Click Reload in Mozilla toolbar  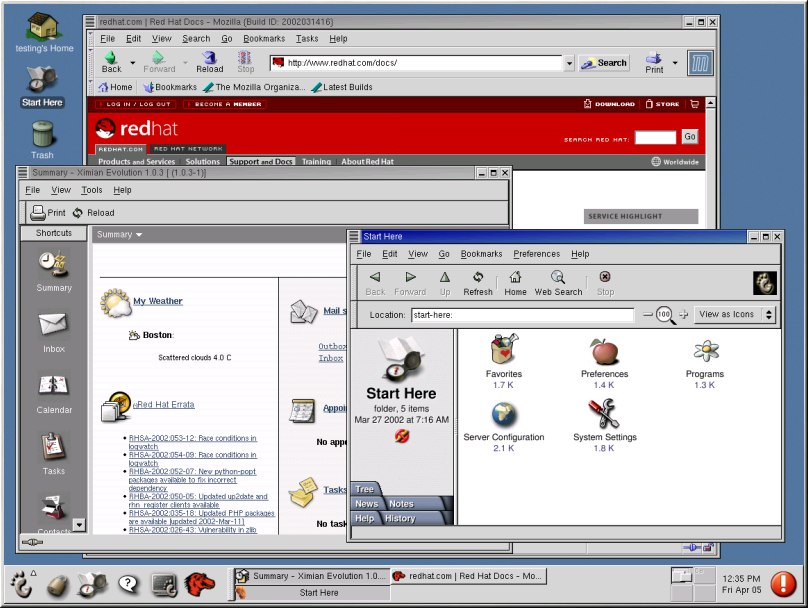(209, 62)
